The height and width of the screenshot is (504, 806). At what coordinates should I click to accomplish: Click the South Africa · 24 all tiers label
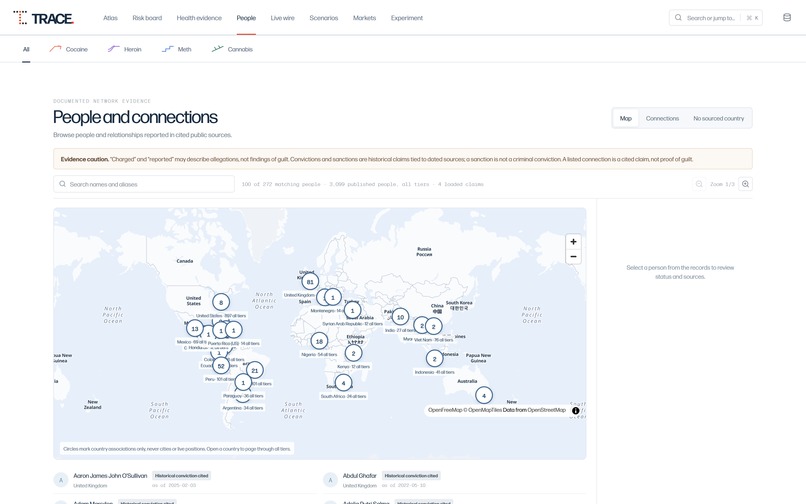click(x=343, y=396)
